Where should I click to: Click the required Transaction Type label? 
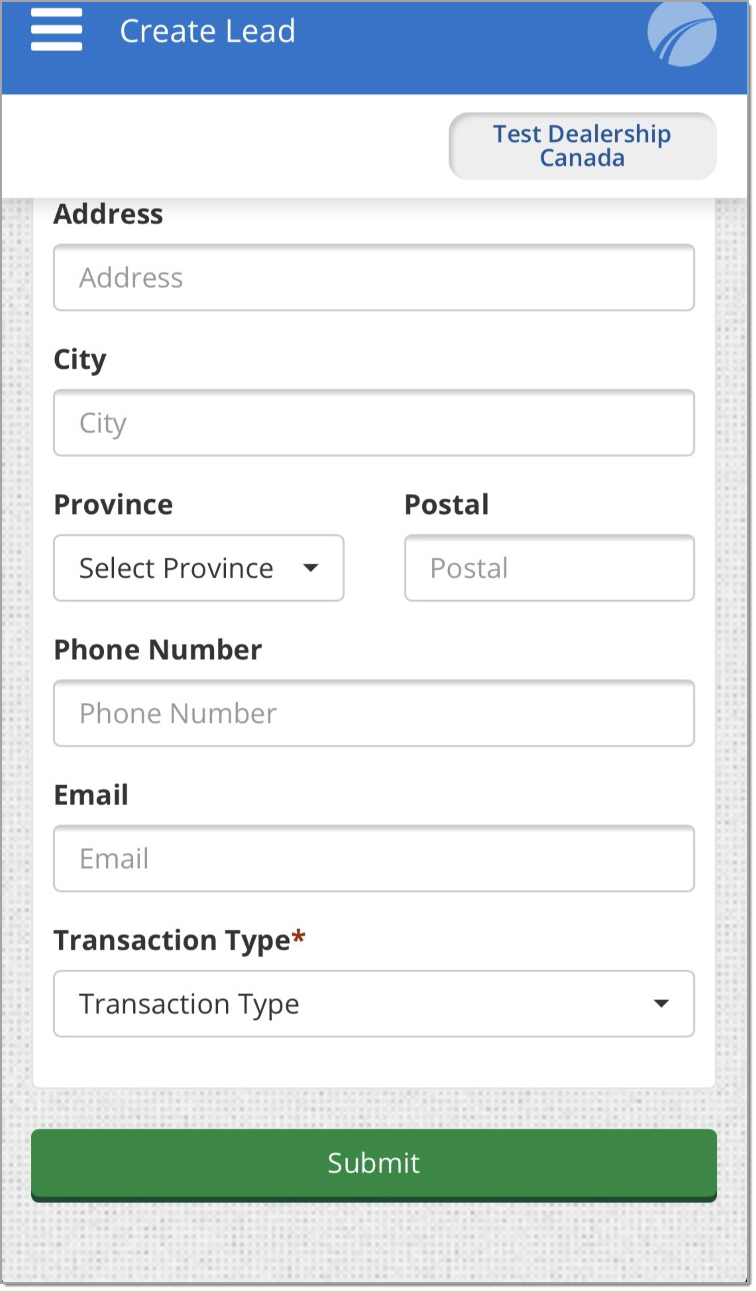click(x=172, y=941)
